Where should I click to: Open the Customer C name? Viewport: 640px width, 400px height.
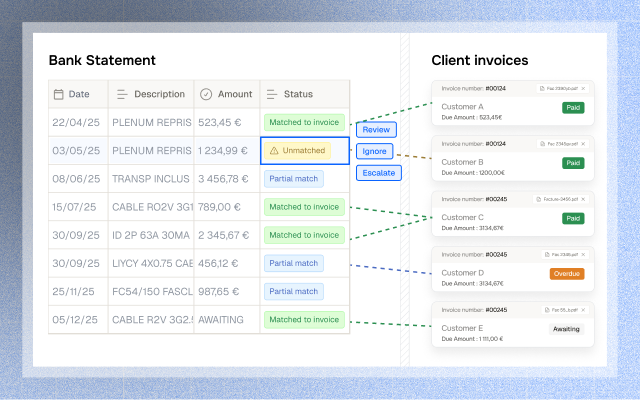462,218
